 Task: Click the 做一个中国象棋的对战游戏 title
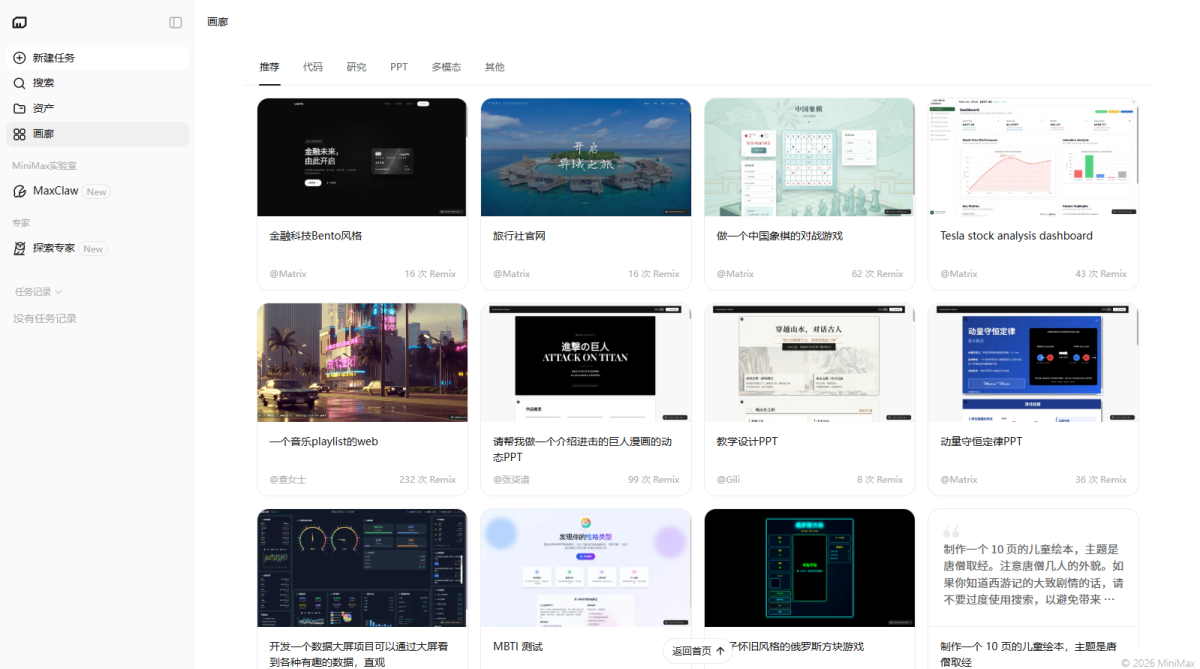coord(780,236)
